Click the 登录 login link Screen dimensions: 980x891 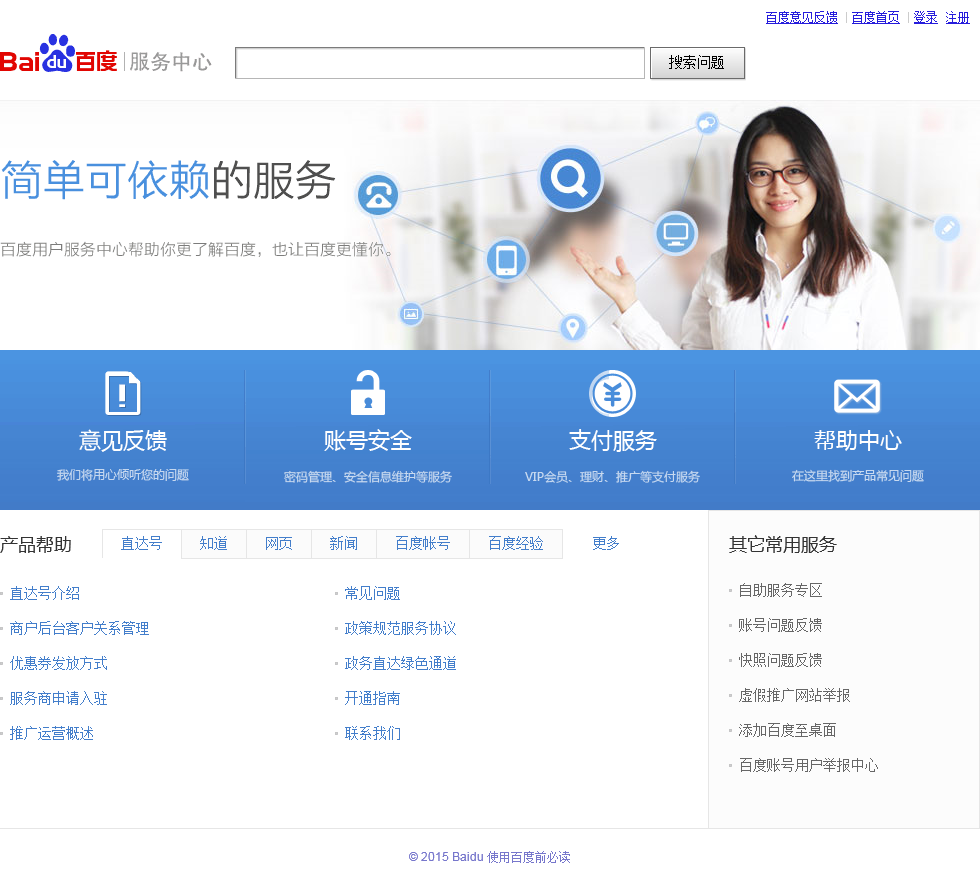click(x=925, y=17)
